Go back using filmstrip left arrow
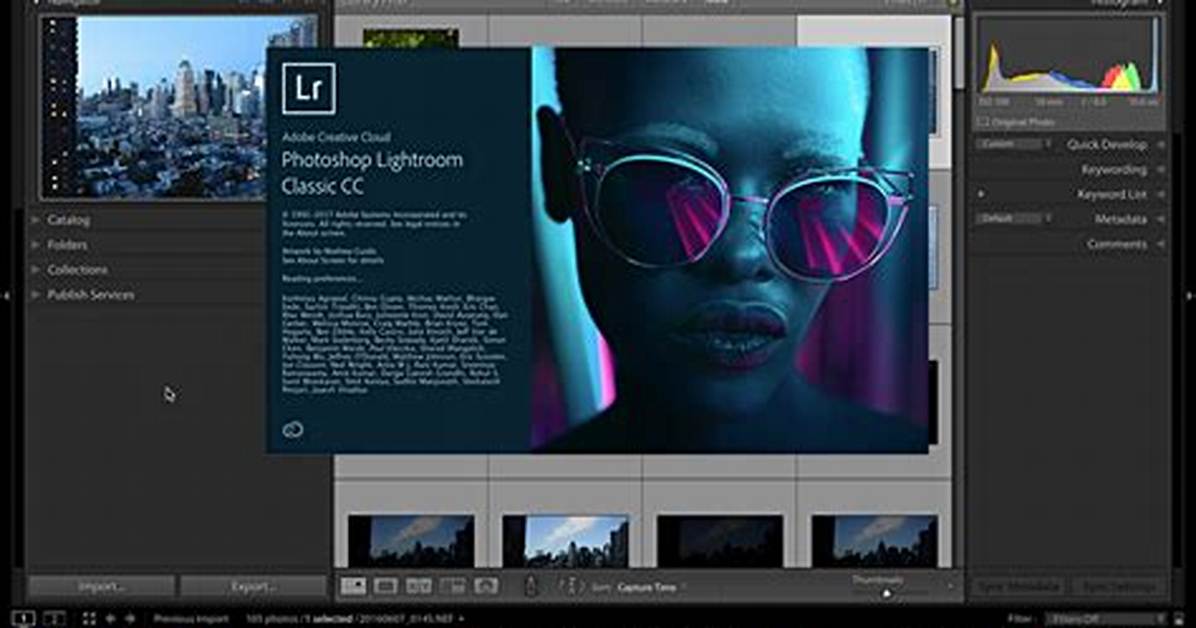The height and width of the screenshot is (628, 1196). 111,619
